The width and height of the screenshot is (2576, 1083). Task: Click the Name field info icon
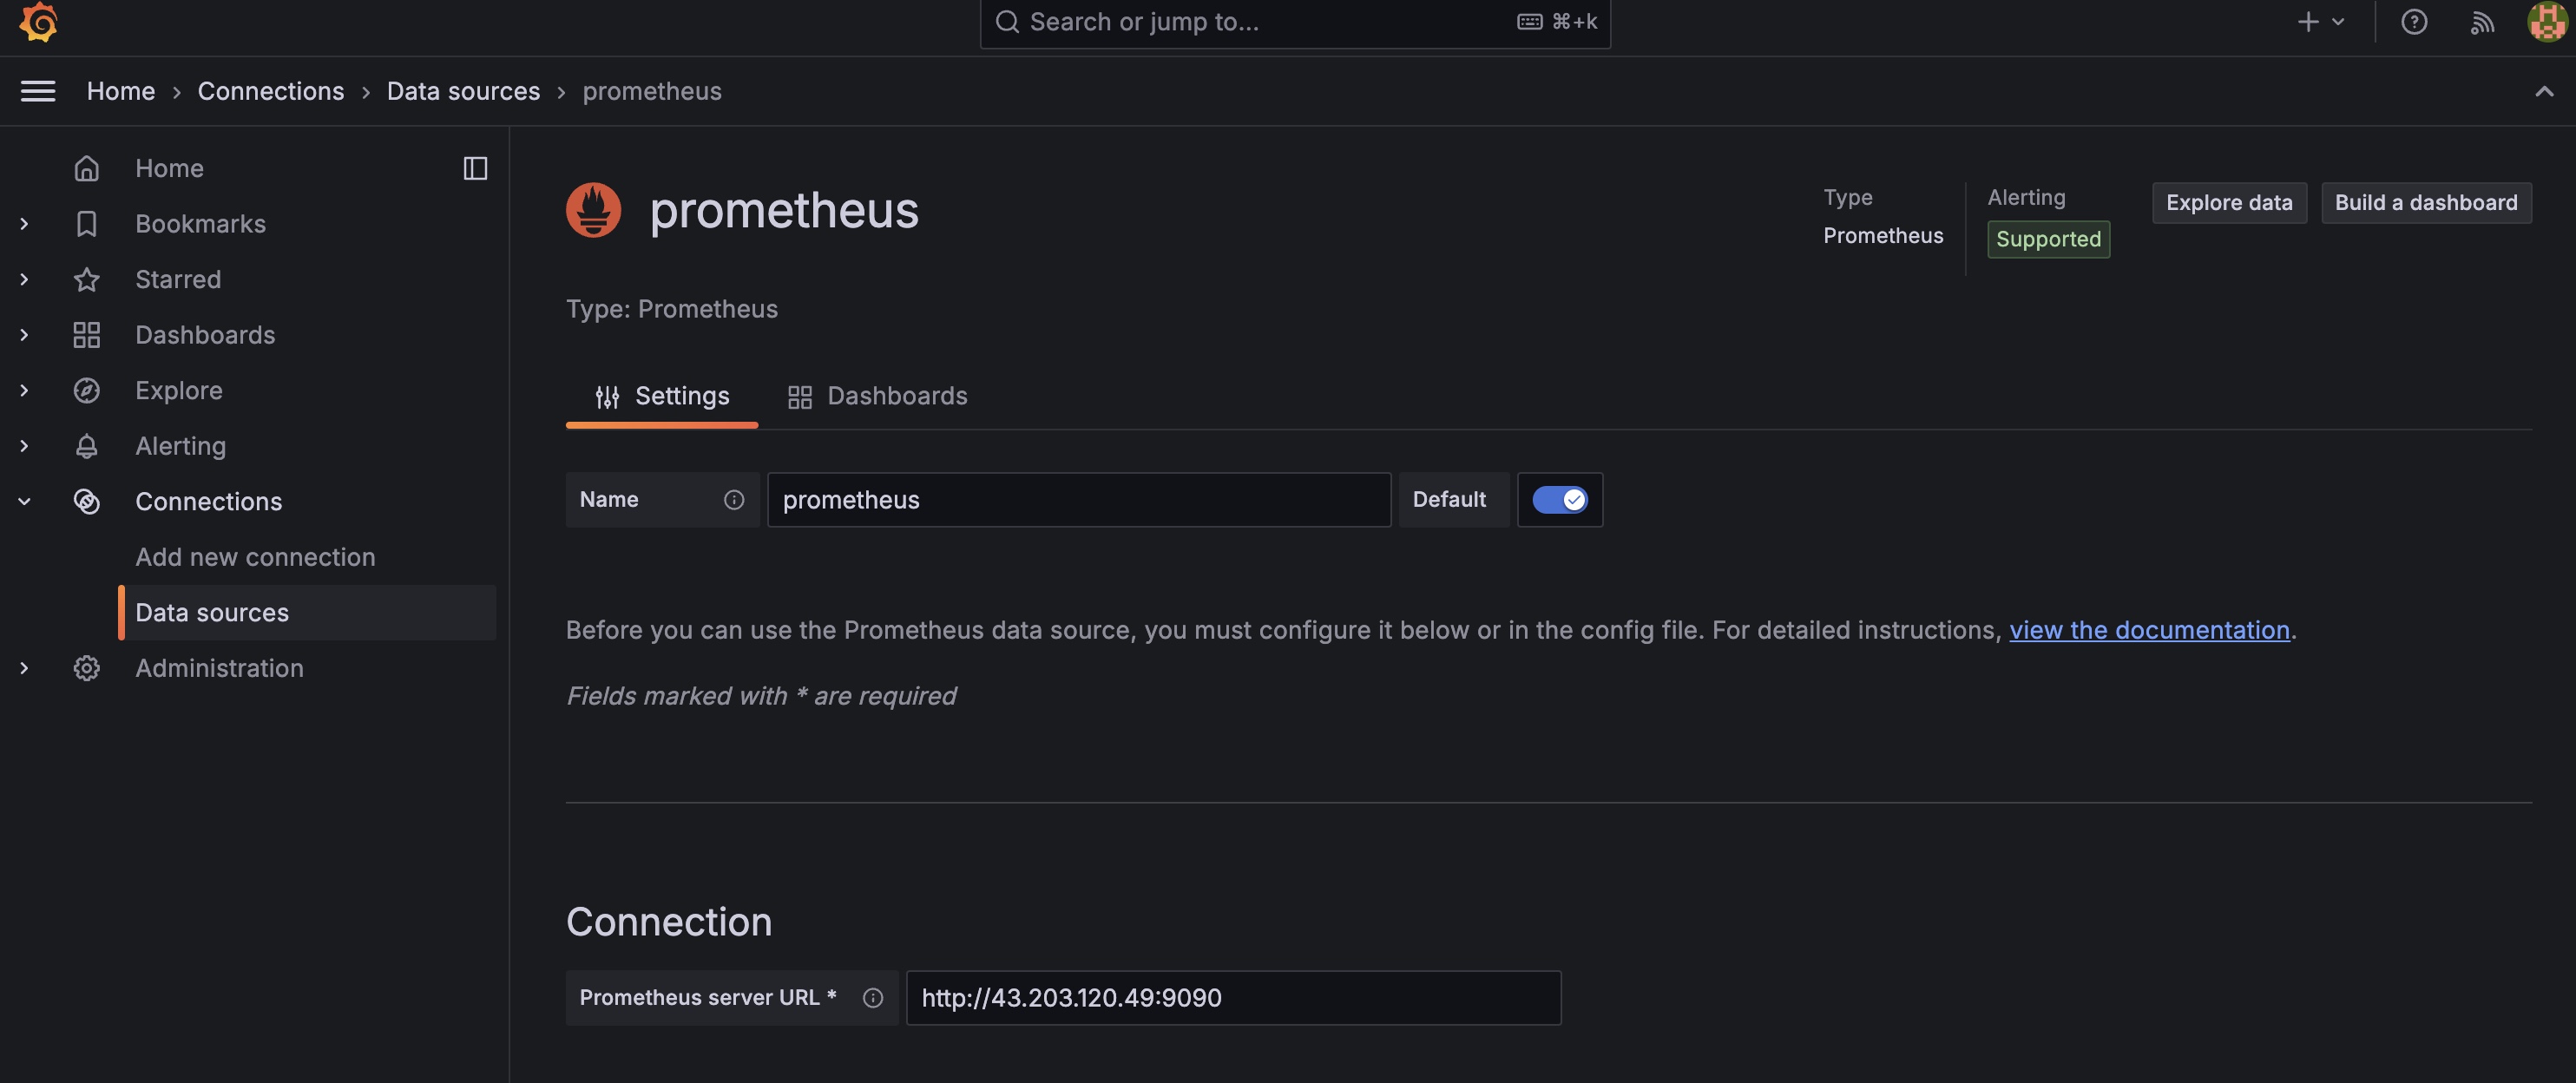[733, 500]
